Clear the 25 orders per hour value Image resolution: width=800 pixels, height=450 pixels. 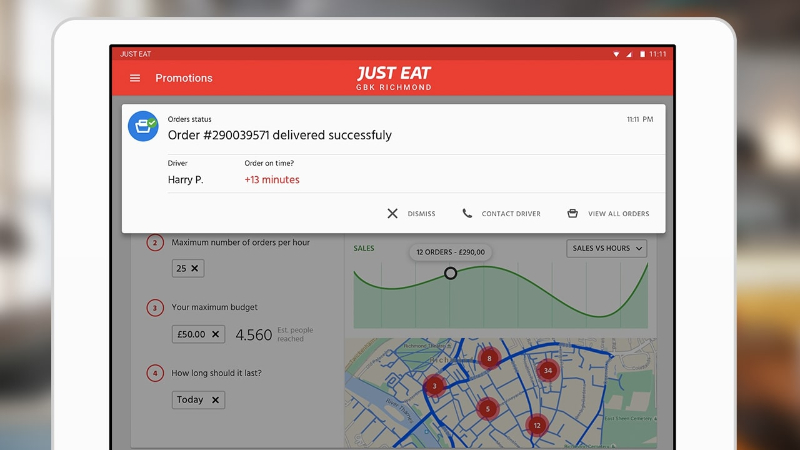[194, 268]
